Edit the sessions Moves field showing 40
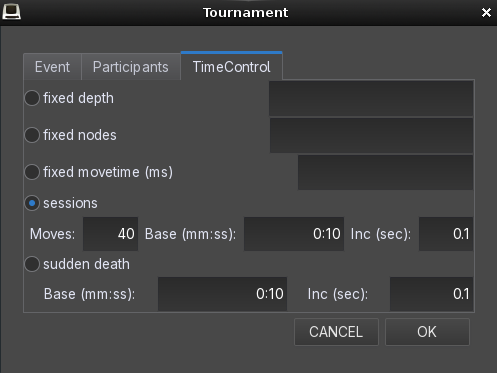This screenshot has height=373, width=497. pos(110,234)
